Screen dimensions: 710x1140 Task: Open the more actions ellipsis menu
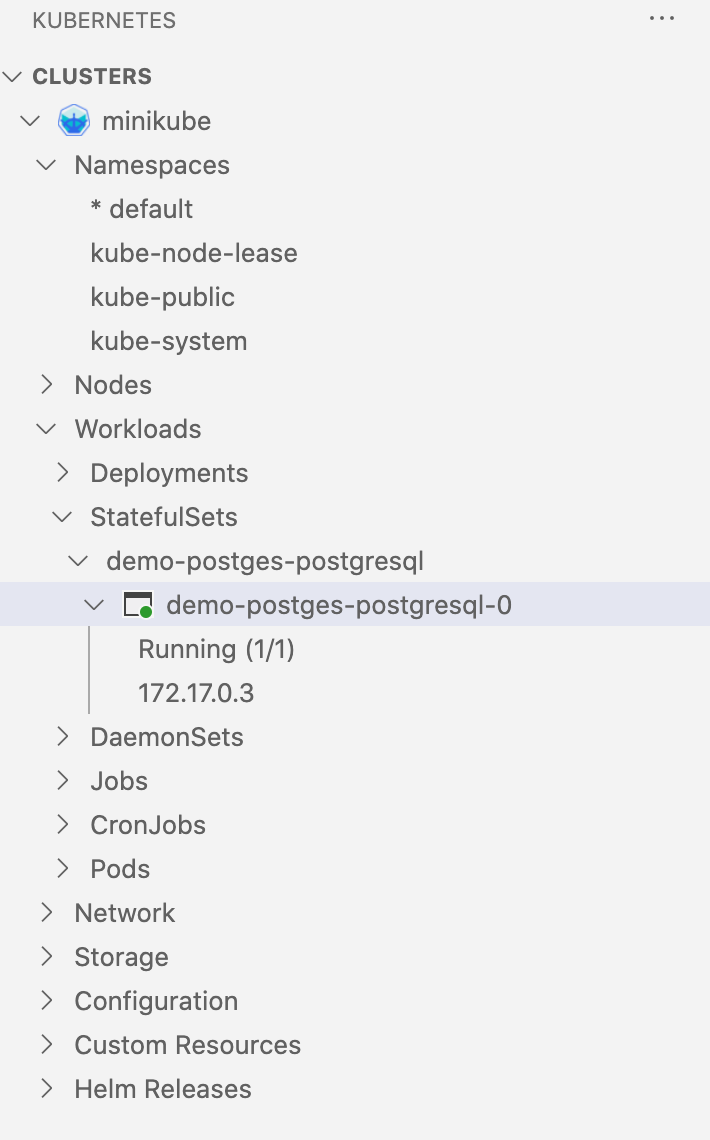coord(662,18)
